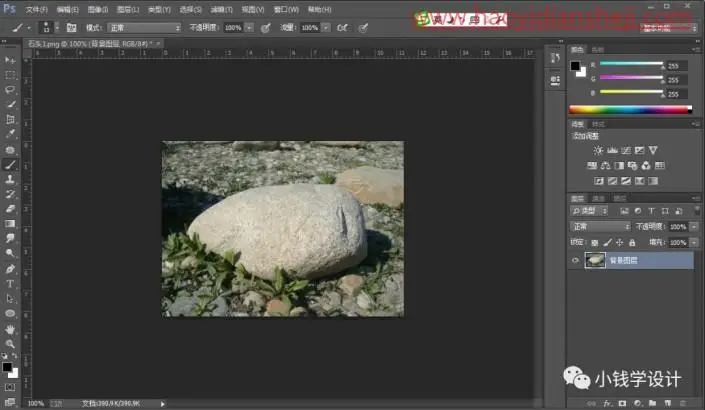The height and width of the screenshot is (410, 705).
Task: Open the 图像(I) menu
Action: click(98, 9)
